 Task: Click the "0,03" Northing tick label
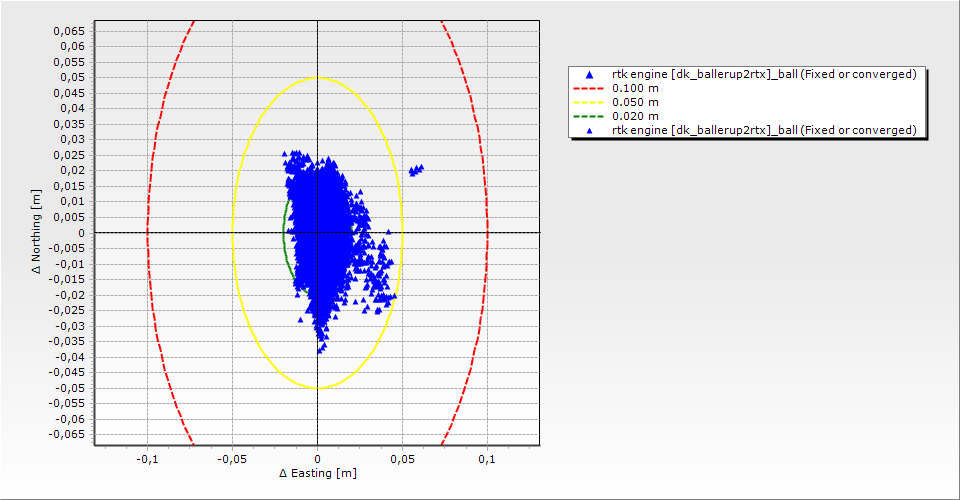[x=72, y=140]
